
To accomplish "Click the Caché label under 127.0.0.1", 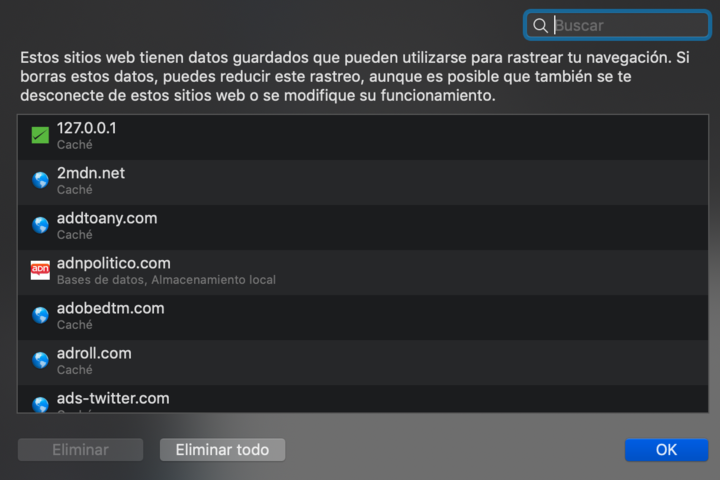I will tap(74, 145).
